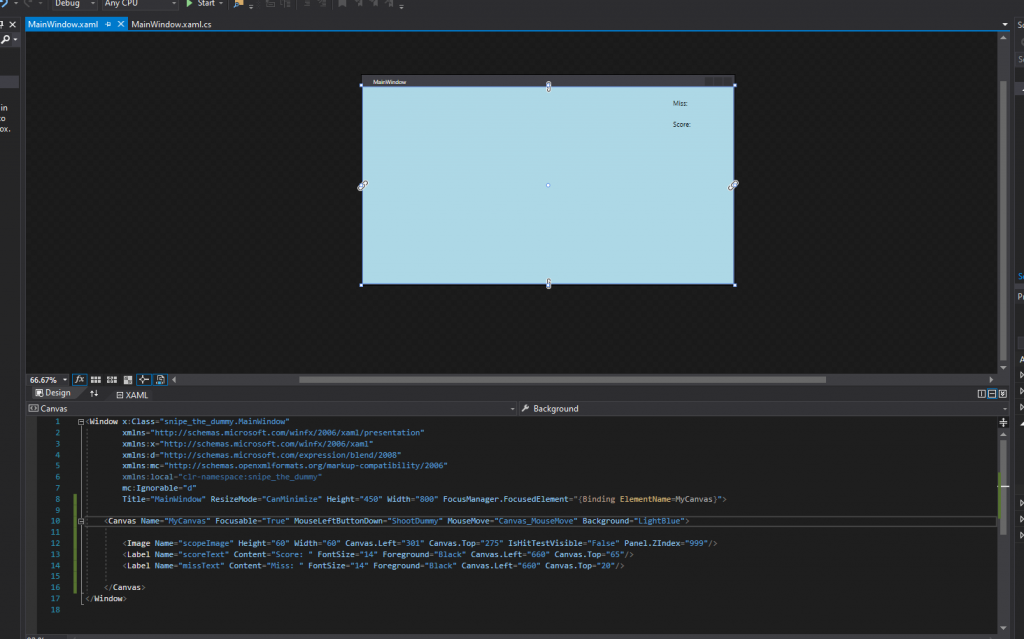Select the Show Grid icon in designer toolbar
The image size is (1024, 639).
coord(96,379)
